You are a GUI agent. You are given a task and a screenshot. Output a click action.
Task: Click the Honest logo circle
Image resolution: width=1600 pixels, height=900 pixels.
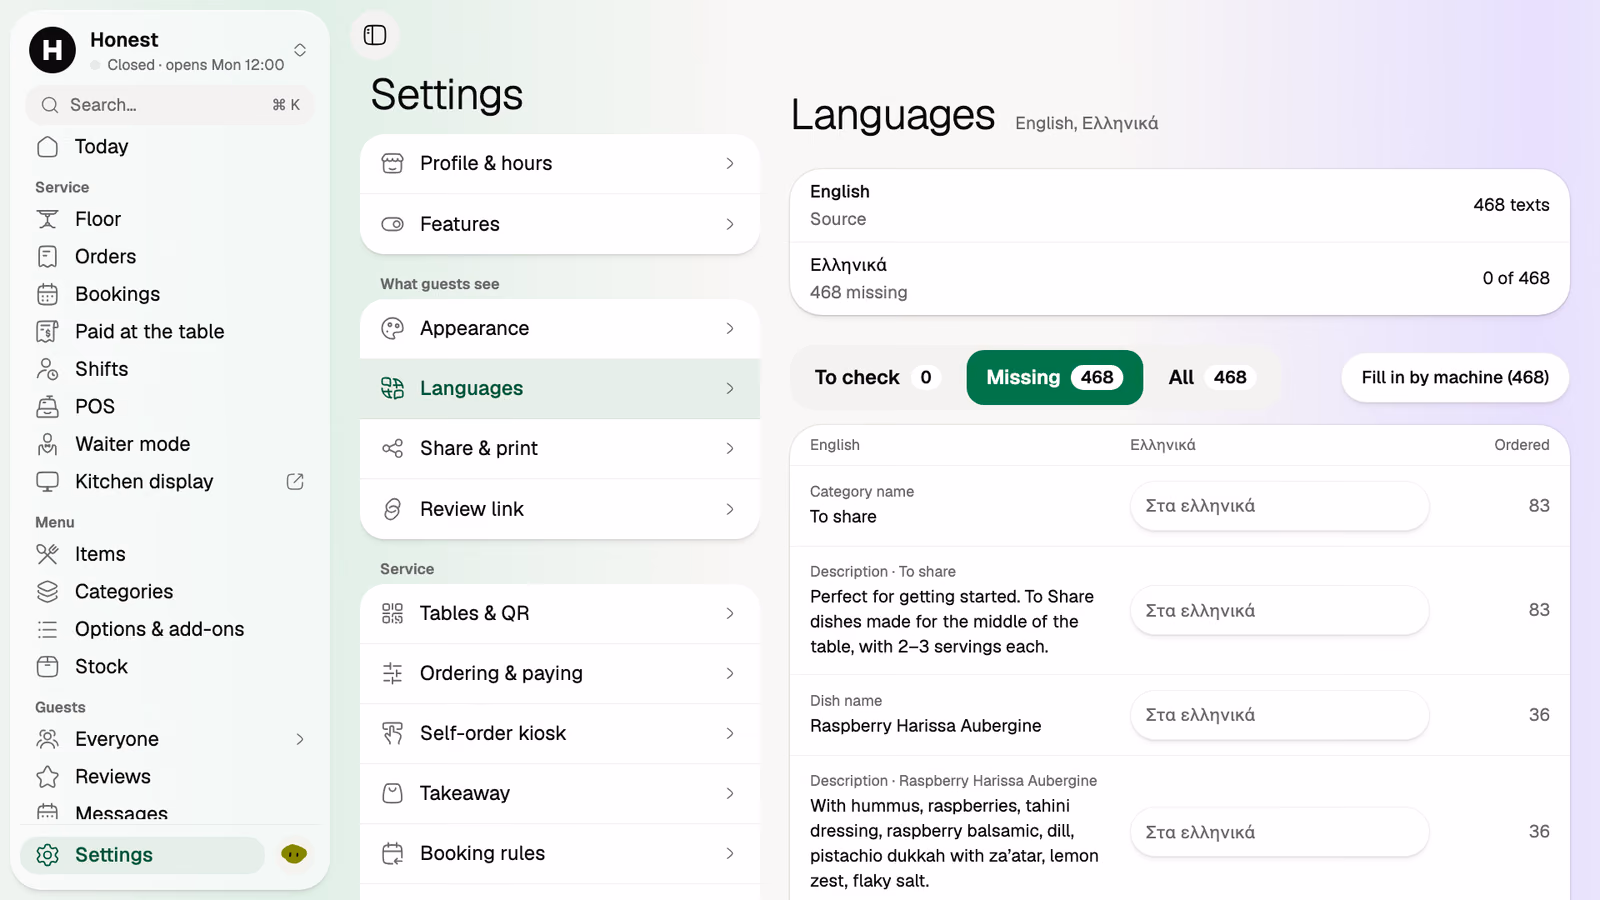coord(52,50)
